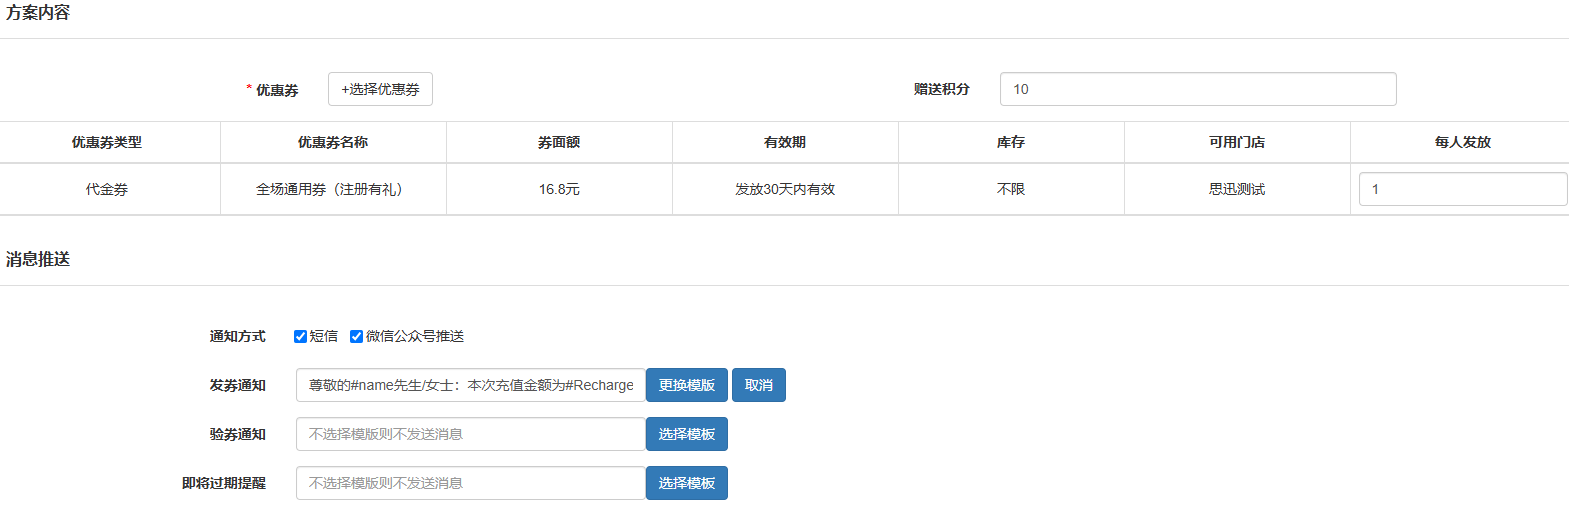Click the +选择优惠券 button
Viewport: 1569px width, 516px height.
tap(380, 89)
